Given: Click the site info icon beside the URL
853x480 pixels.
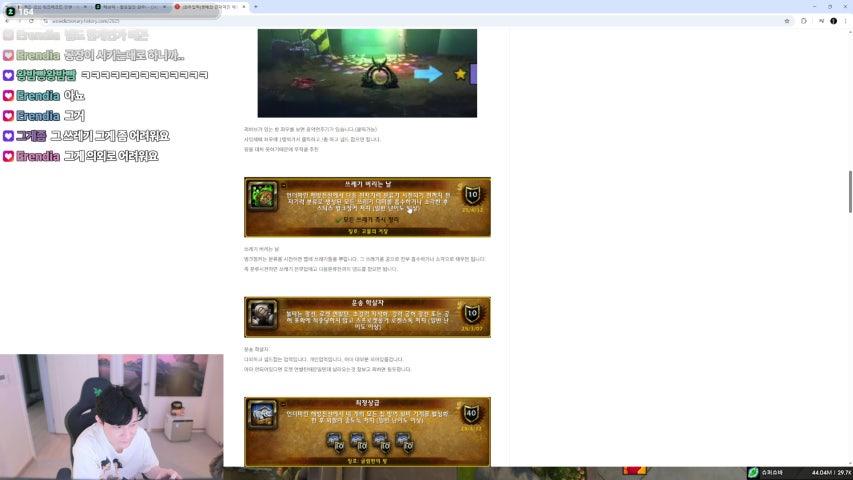Looking at the screenshot, I should click(46, 21).
